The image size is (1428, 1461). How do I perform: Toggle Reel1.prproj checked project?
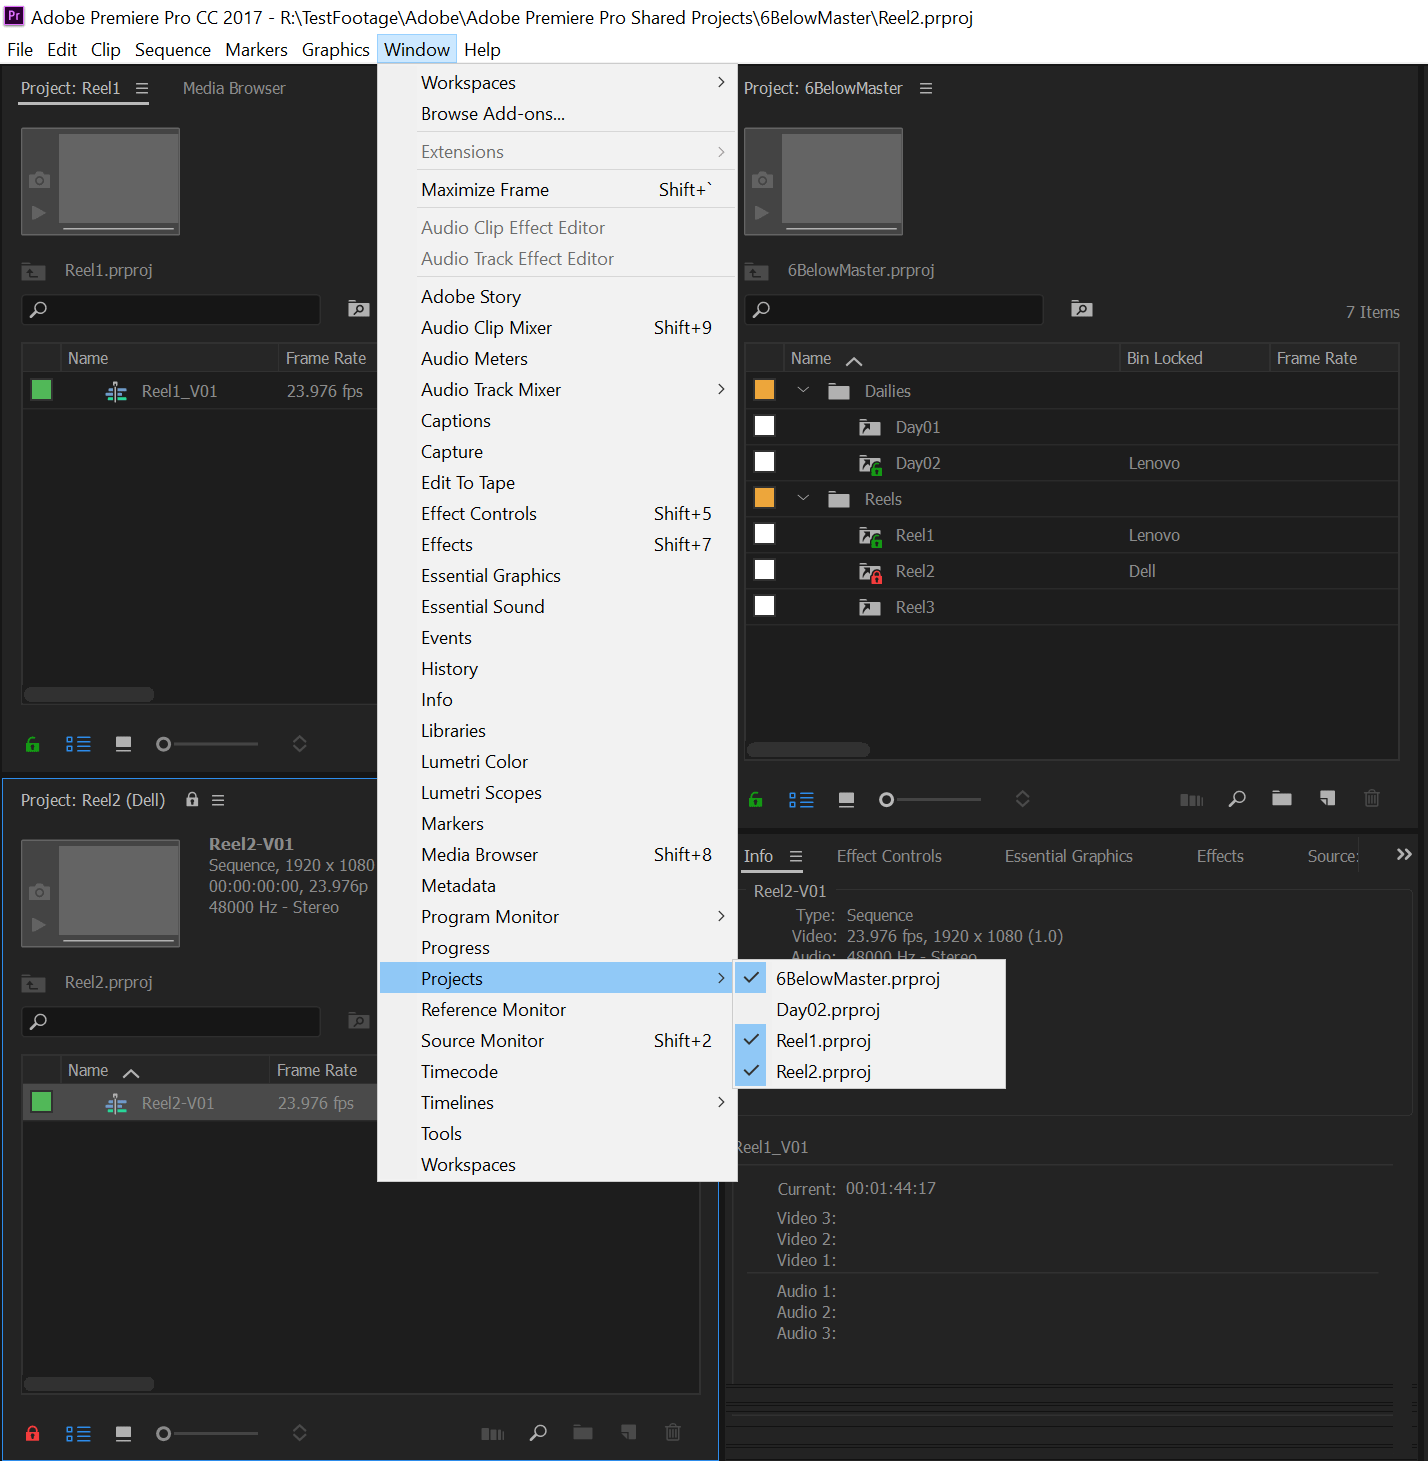coord(869,1041)
